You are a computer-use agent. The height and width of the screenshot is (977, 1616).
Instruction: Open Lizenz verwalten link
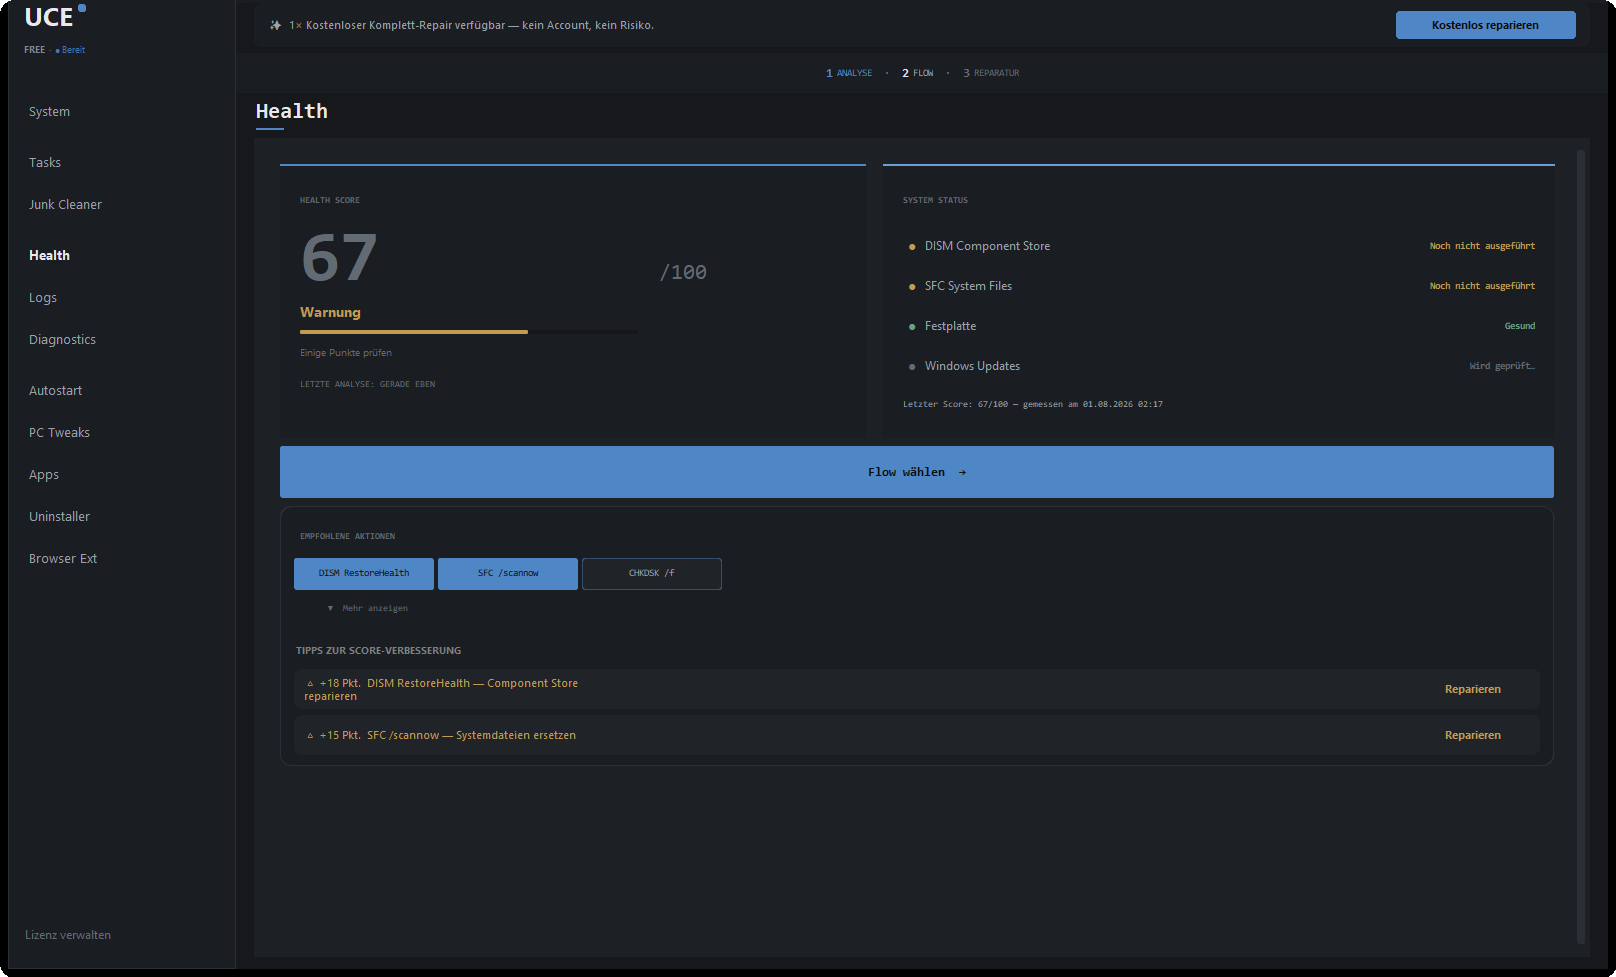tap(68, 936)
